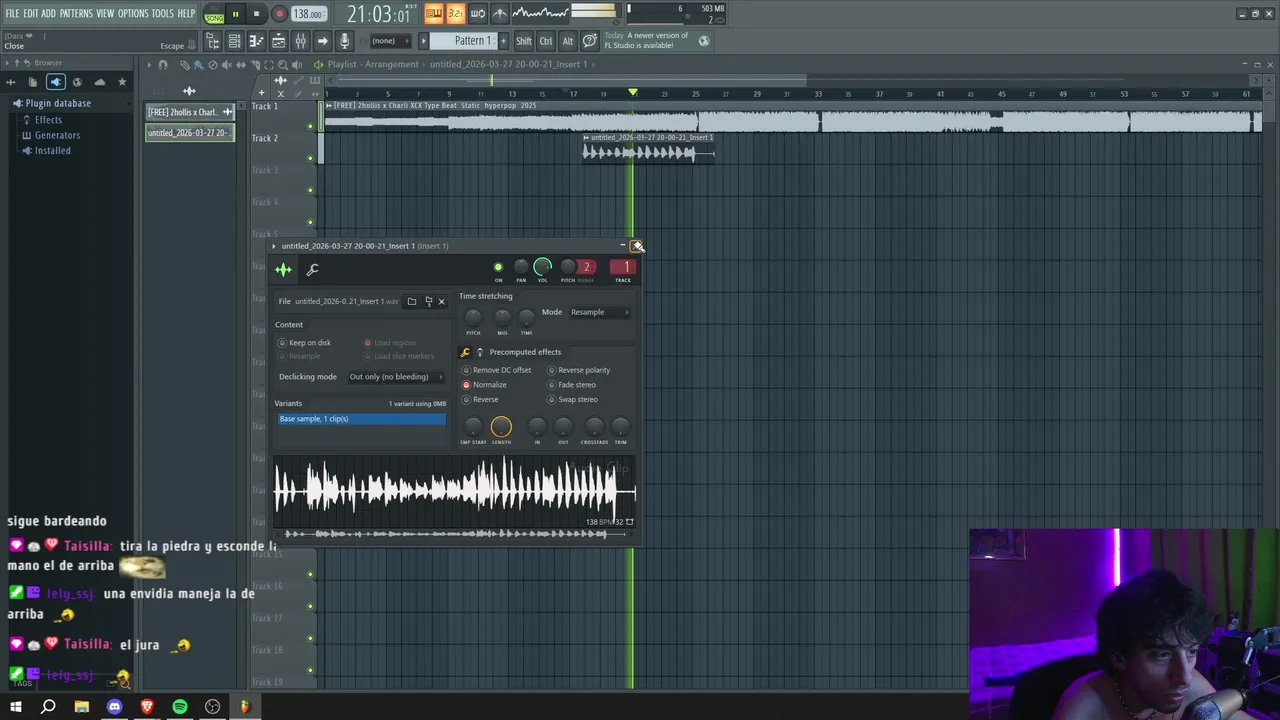Click the pause button in transport
This screenshot has height=720, width=1280.
pos(235,14)
